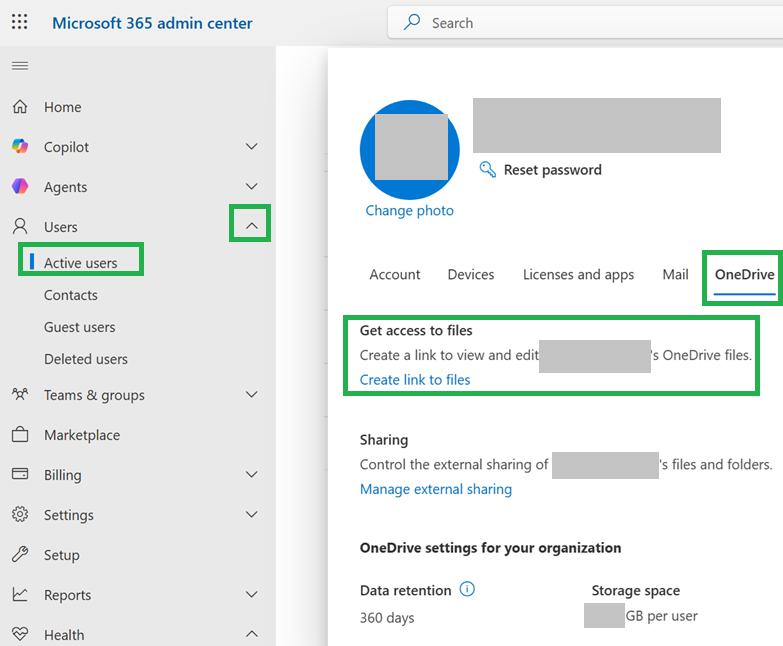Click the Agents icon in sidebar
Screen dimensions: 783x646
pyautogui.click(x=20, y=186)
